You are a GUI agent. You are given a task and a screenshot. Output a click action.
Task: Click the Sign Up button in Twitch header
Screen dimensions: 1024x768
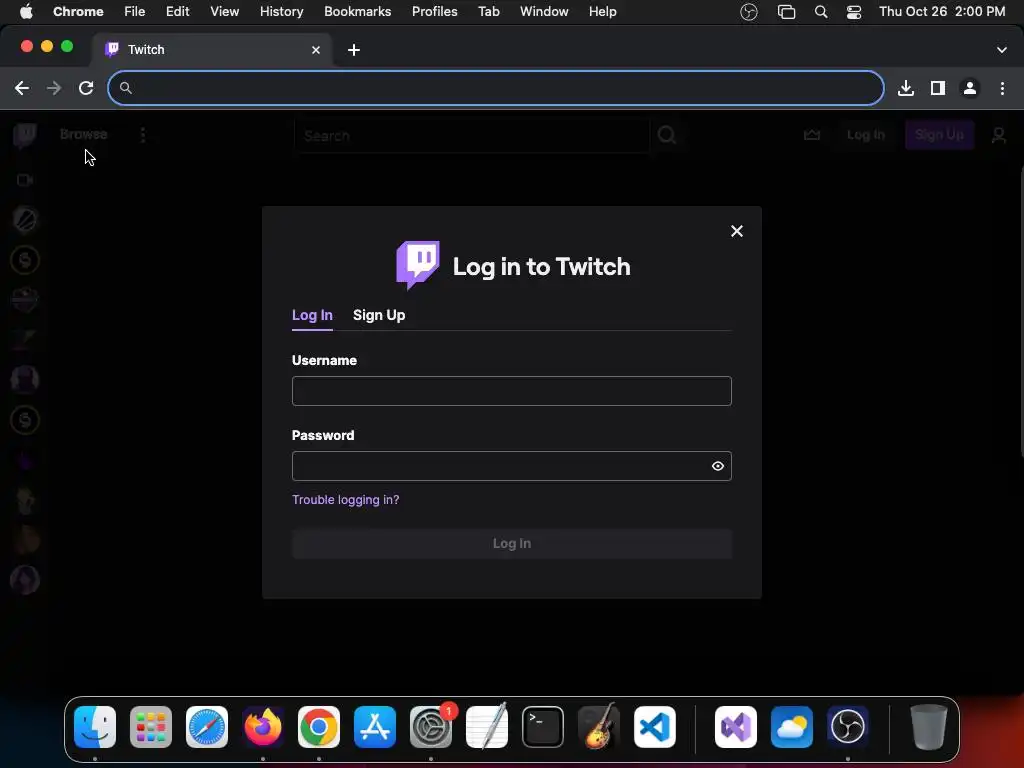[939, 135]
